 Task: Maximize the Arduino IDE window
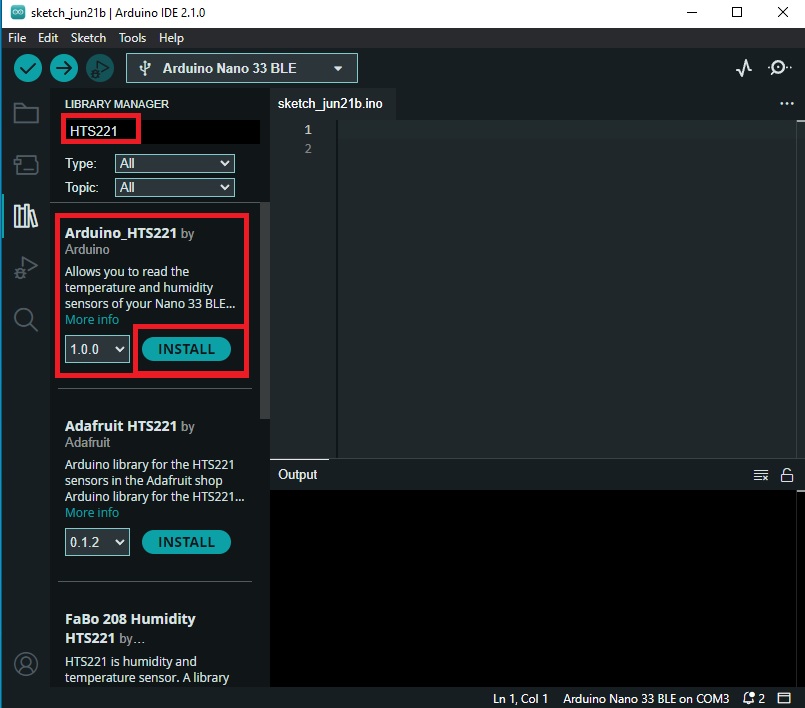click(x=737, y=12)
